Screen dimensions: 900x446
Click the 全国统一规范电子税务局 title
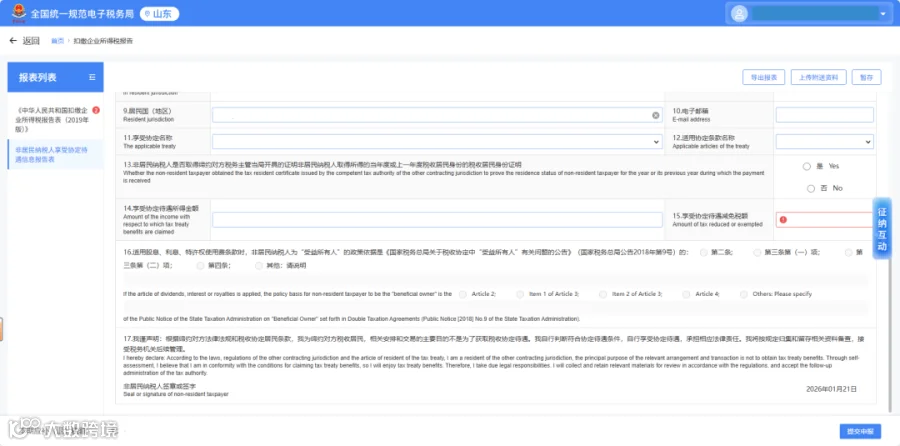point(82,14)
